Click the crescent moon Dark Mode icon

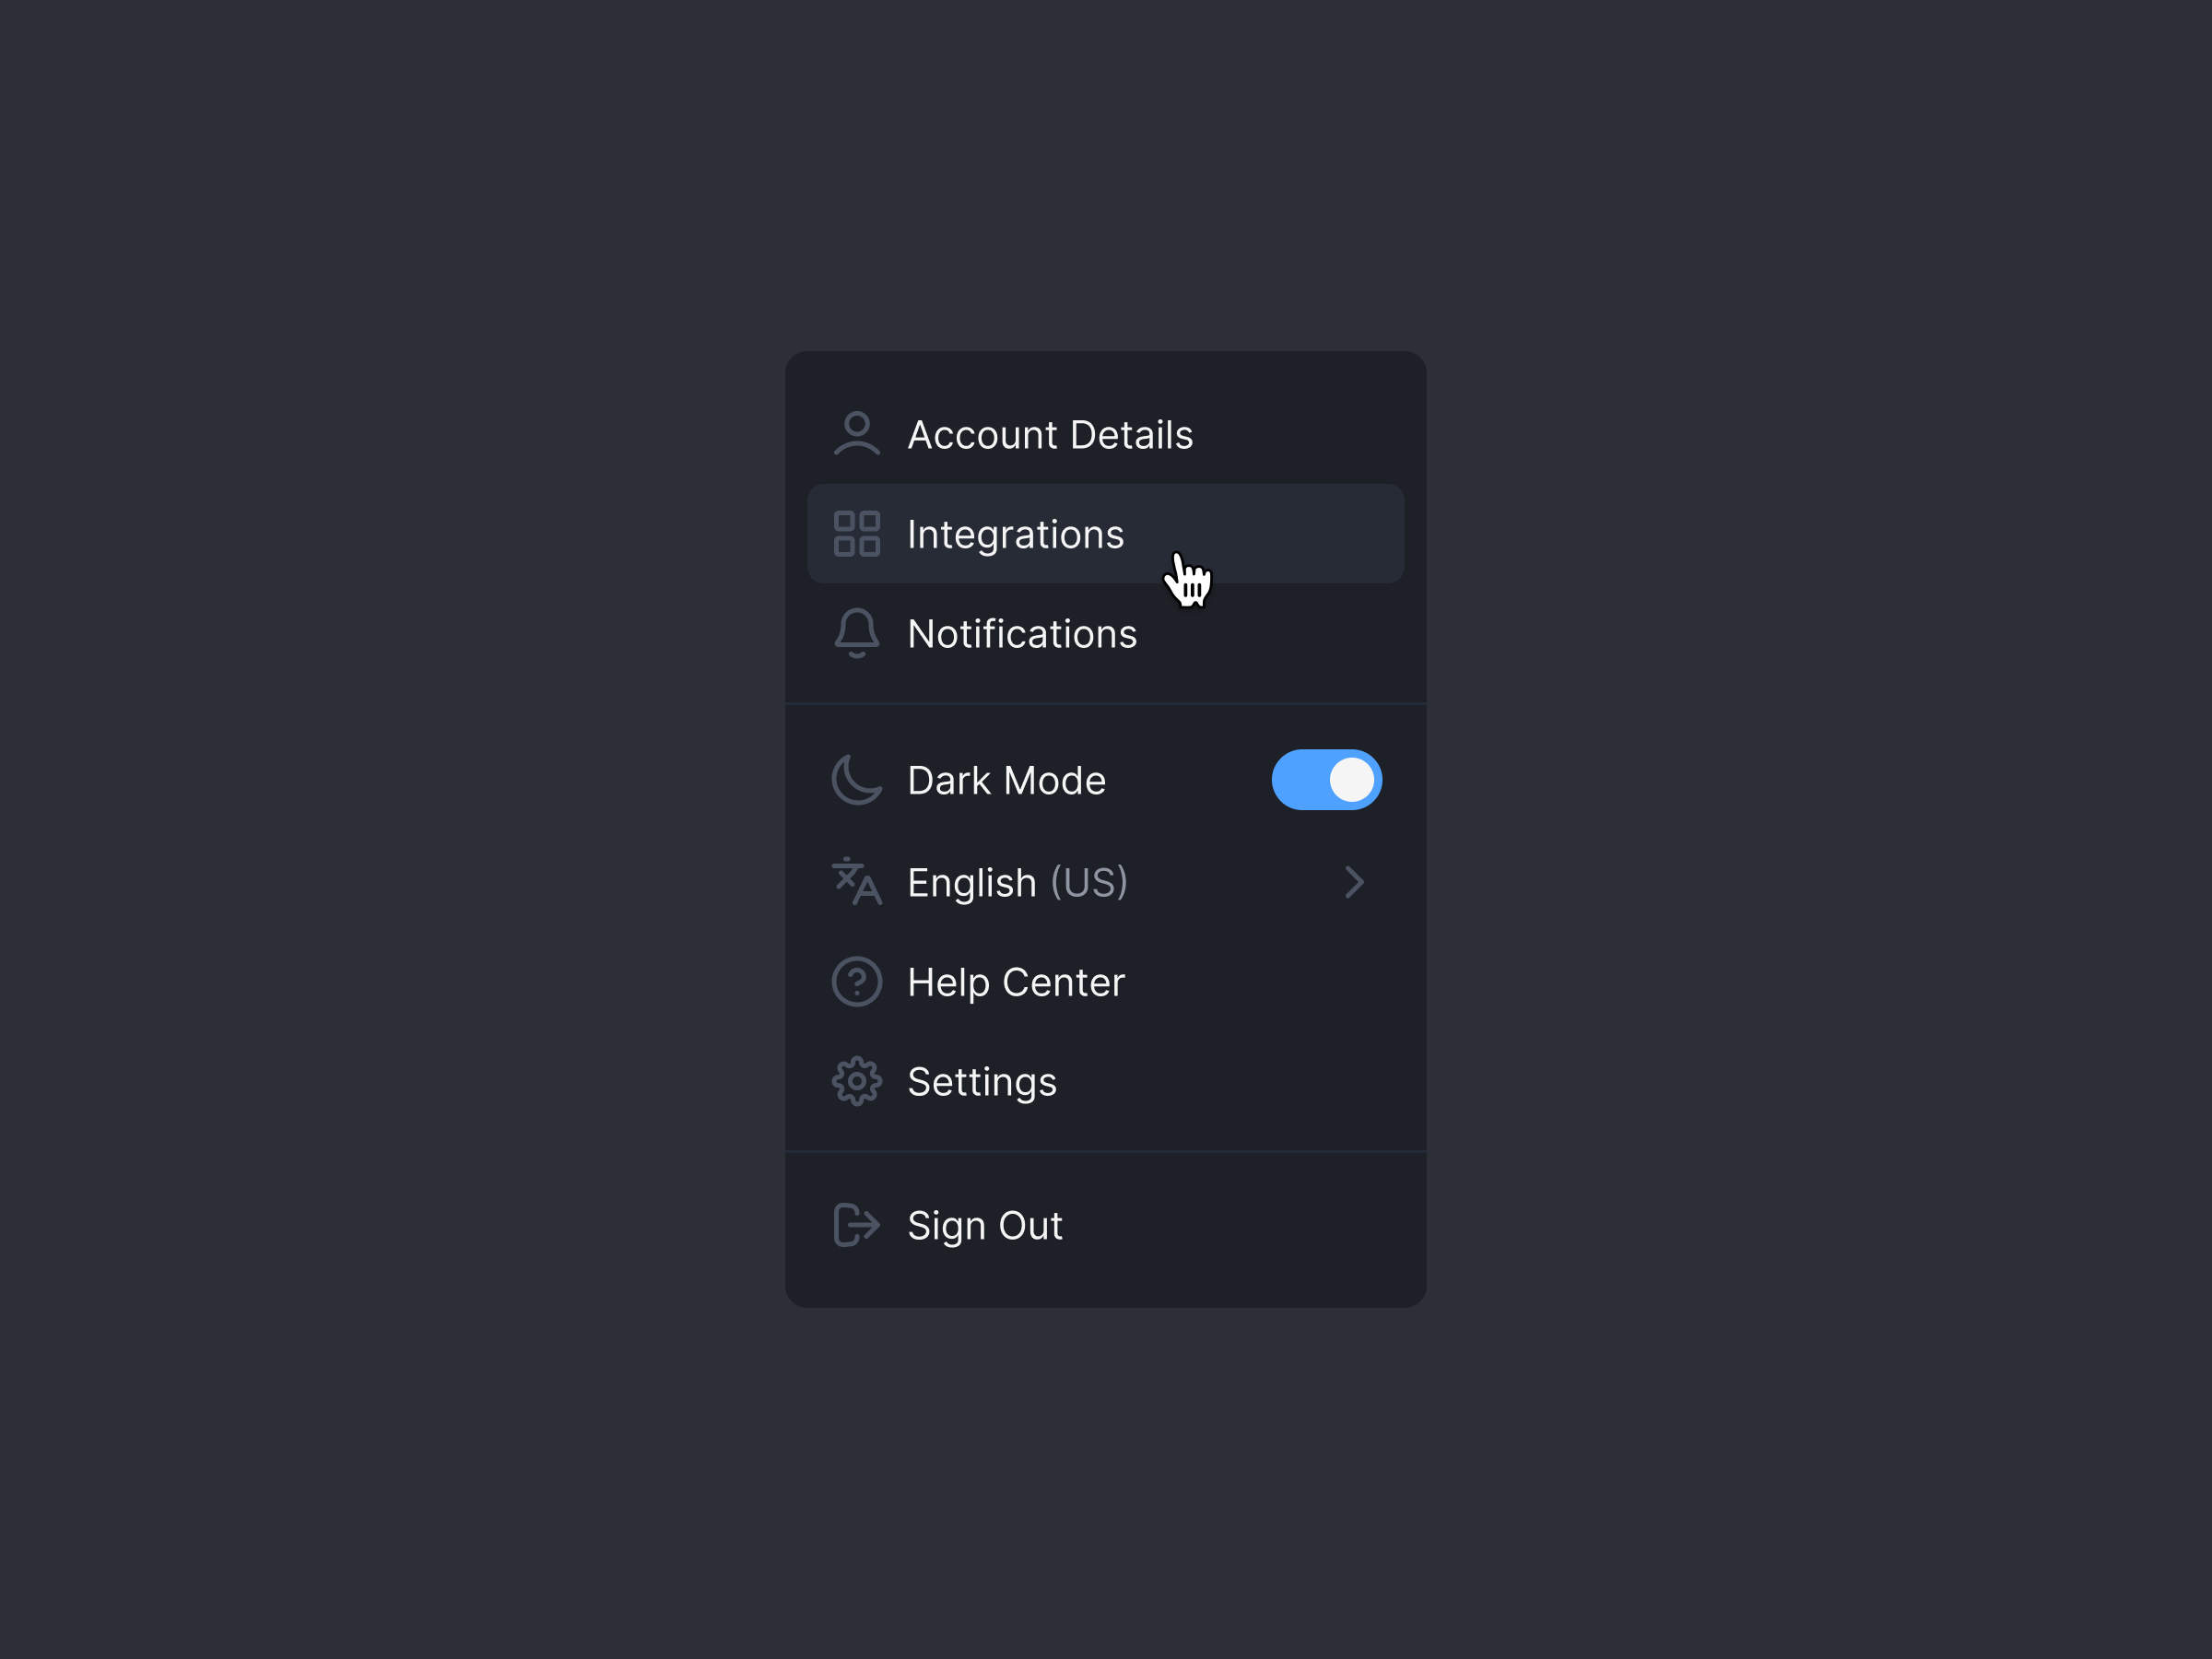(x=856, y=780)
